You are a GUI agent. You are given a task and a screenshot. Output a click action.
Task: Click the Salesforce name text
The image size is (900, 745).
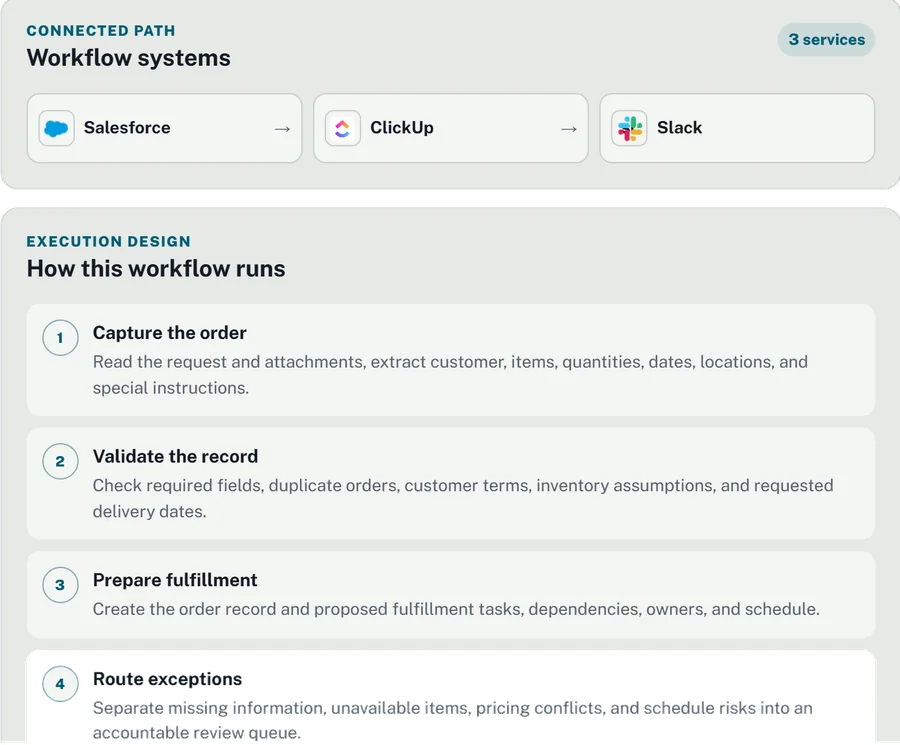pyautogui.click(x=127, y=127)
